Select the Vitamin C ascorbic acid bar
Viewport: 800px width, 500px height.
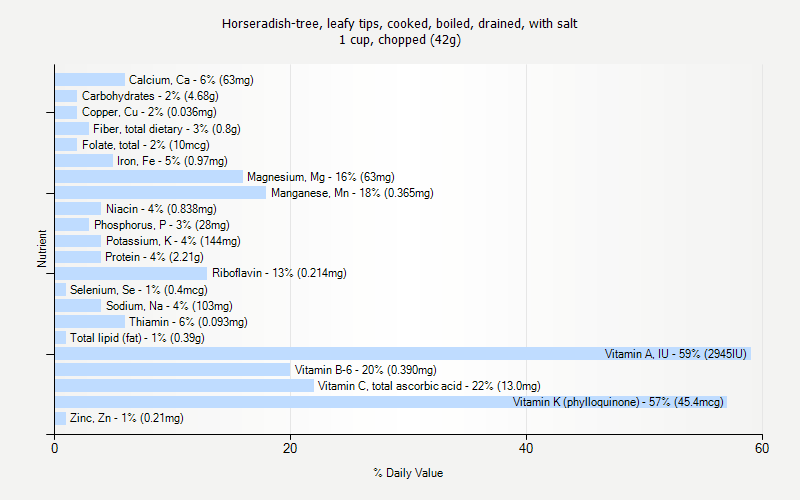pyautogui.click(x=184, y=386)
